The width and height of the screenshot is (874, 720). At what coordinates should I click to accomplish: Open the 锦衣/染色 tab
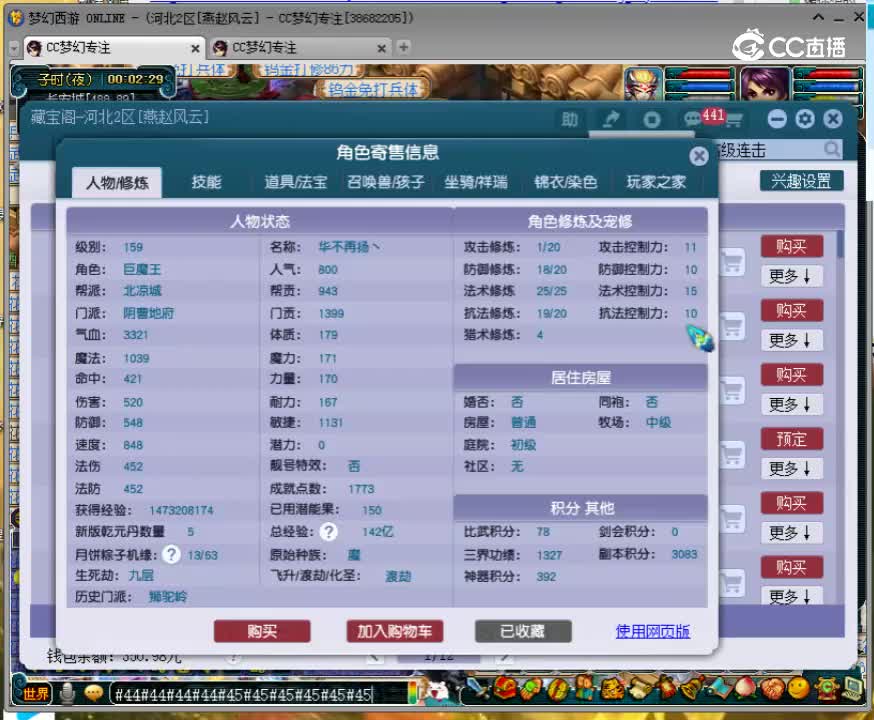click(x=566, y=182)
